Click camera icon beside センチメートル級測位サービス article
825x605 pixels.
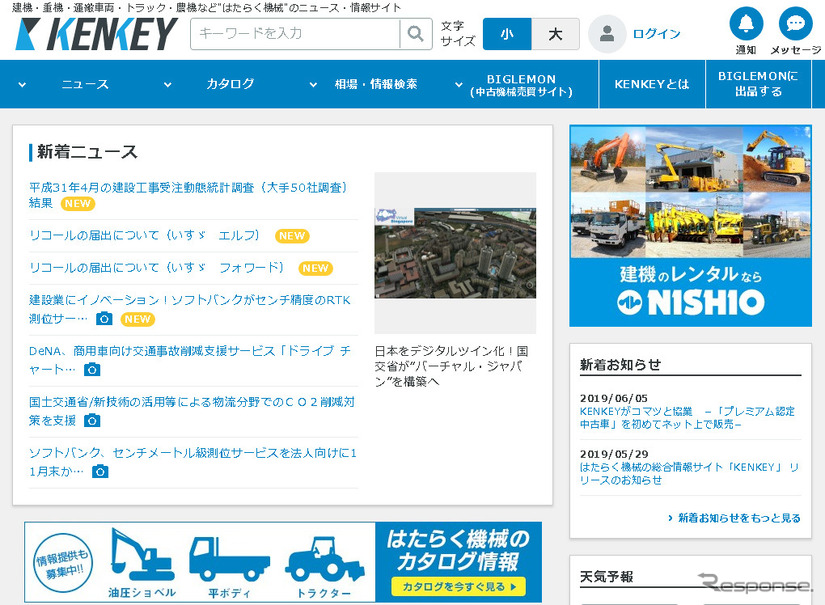click(x=100, y=472)
